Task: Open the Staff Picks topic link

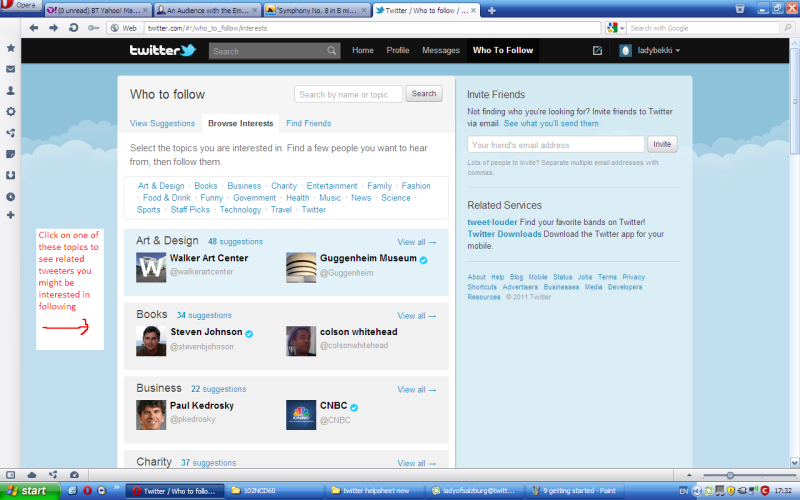Action: [x=190, y=210]
